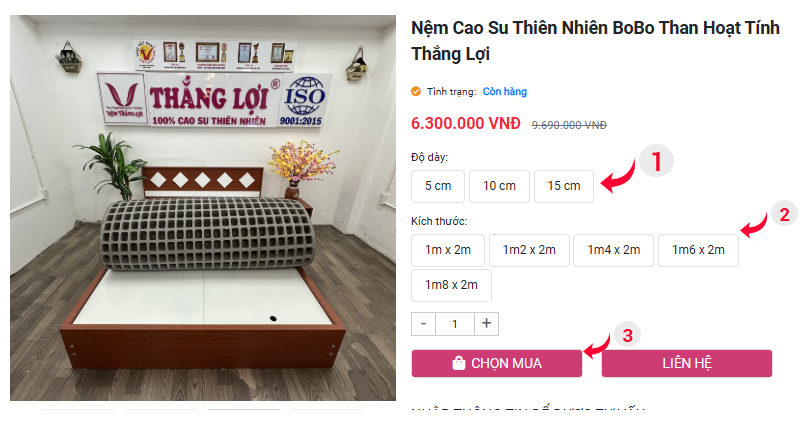
Task: Click the Còn hàng stock status link
Action: 504,91
